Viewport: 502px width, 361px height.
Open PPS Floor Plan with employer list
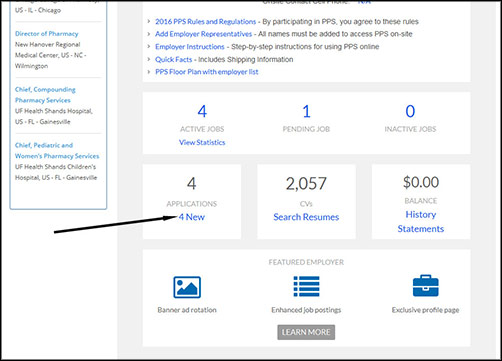point(207,72)
